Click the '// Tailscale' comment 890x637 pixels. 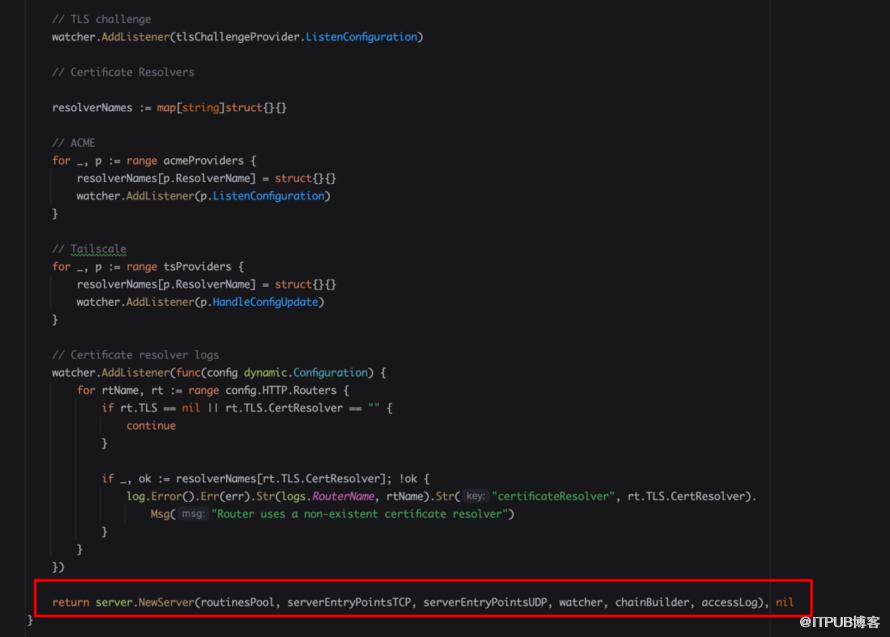coord(89,249)
